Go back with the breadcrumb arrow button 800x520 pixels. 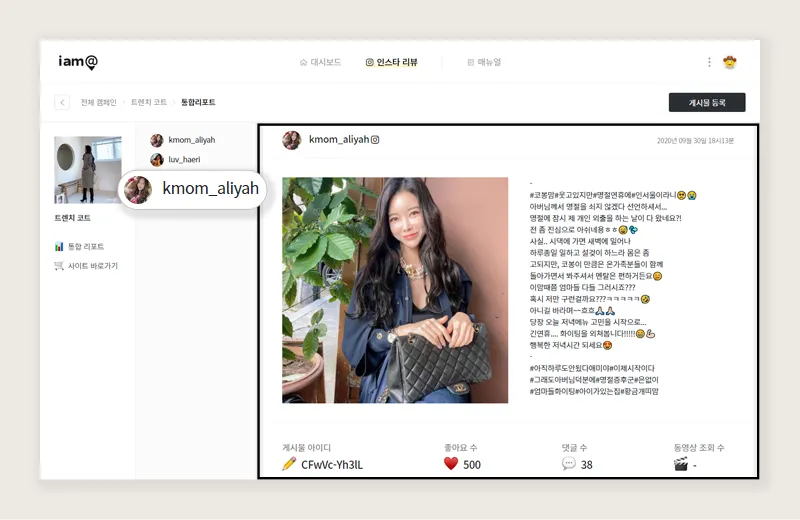point(62,102)
